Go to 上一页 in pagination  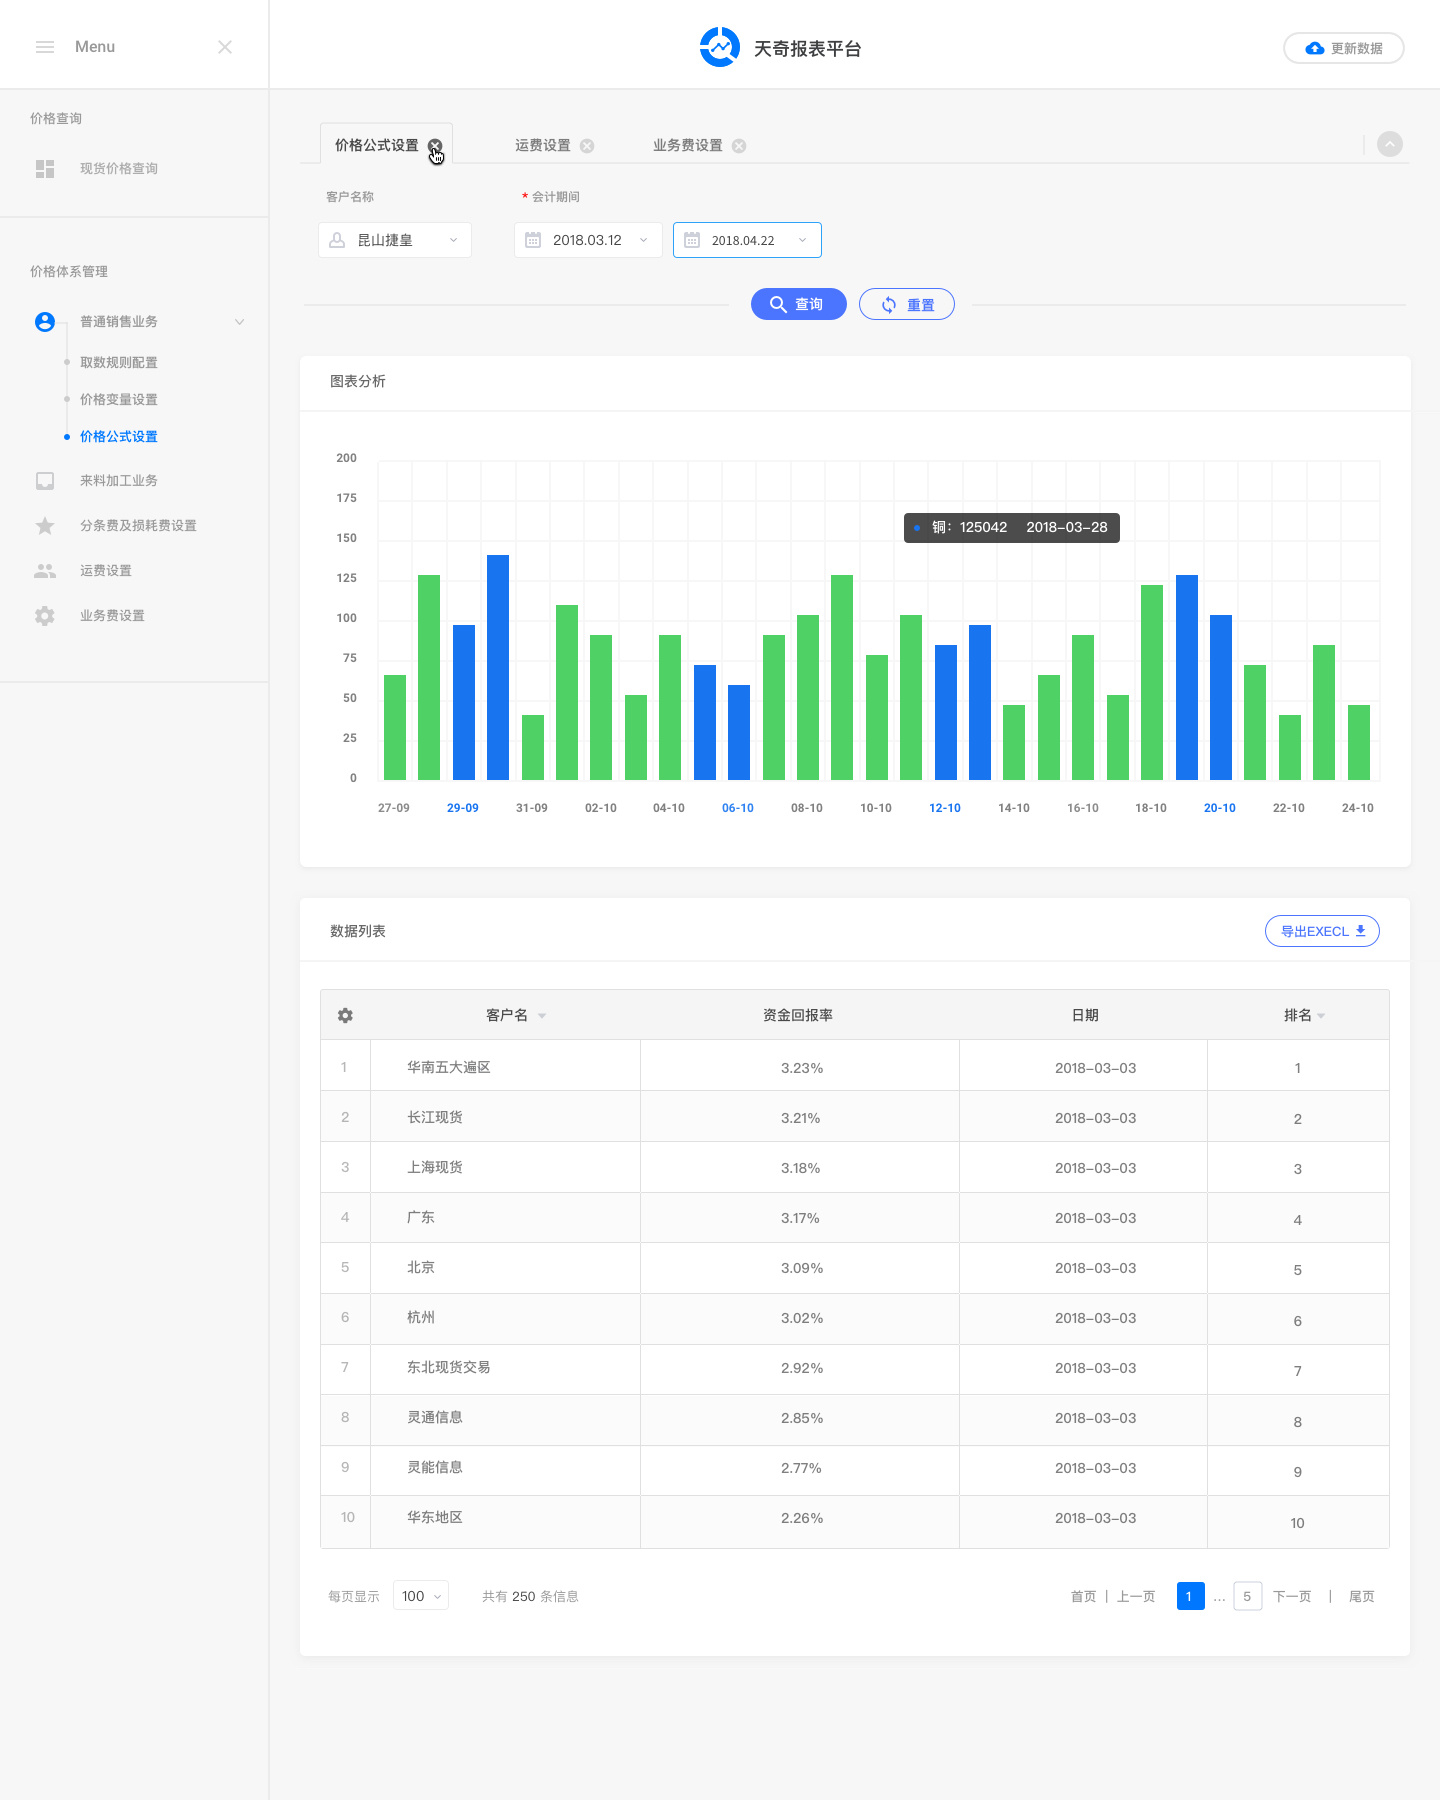click(x=1136, y=1596)
